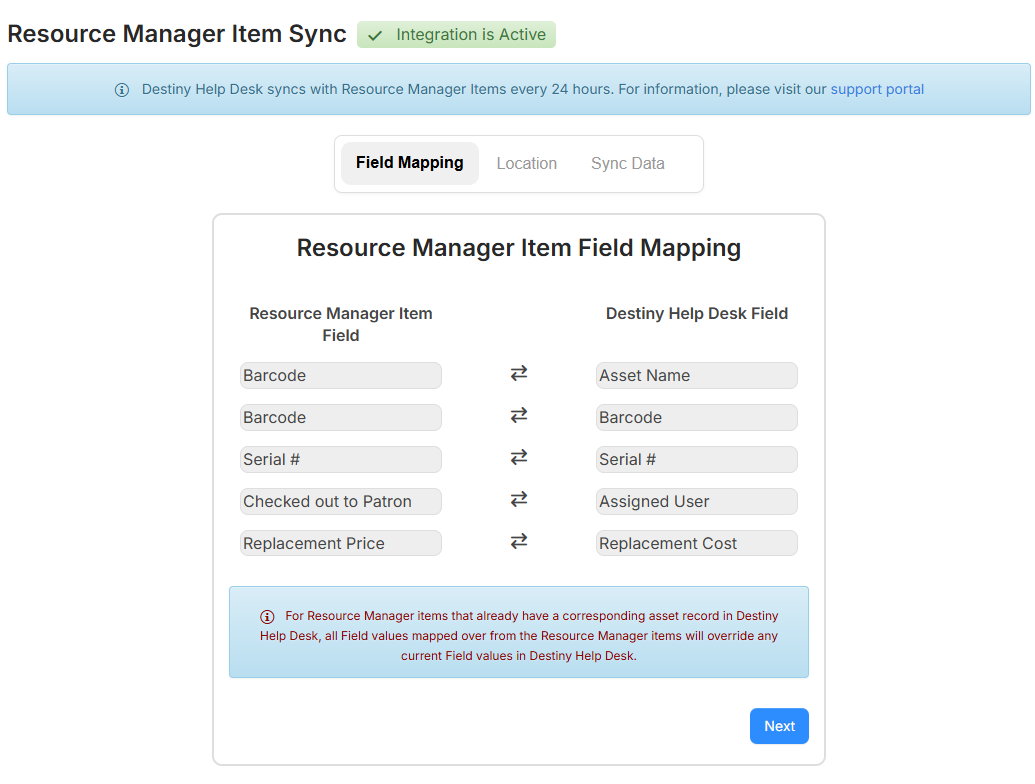
Task: Click the Resource Manager Item Field Mapping heading
Action: coord(519,248)
